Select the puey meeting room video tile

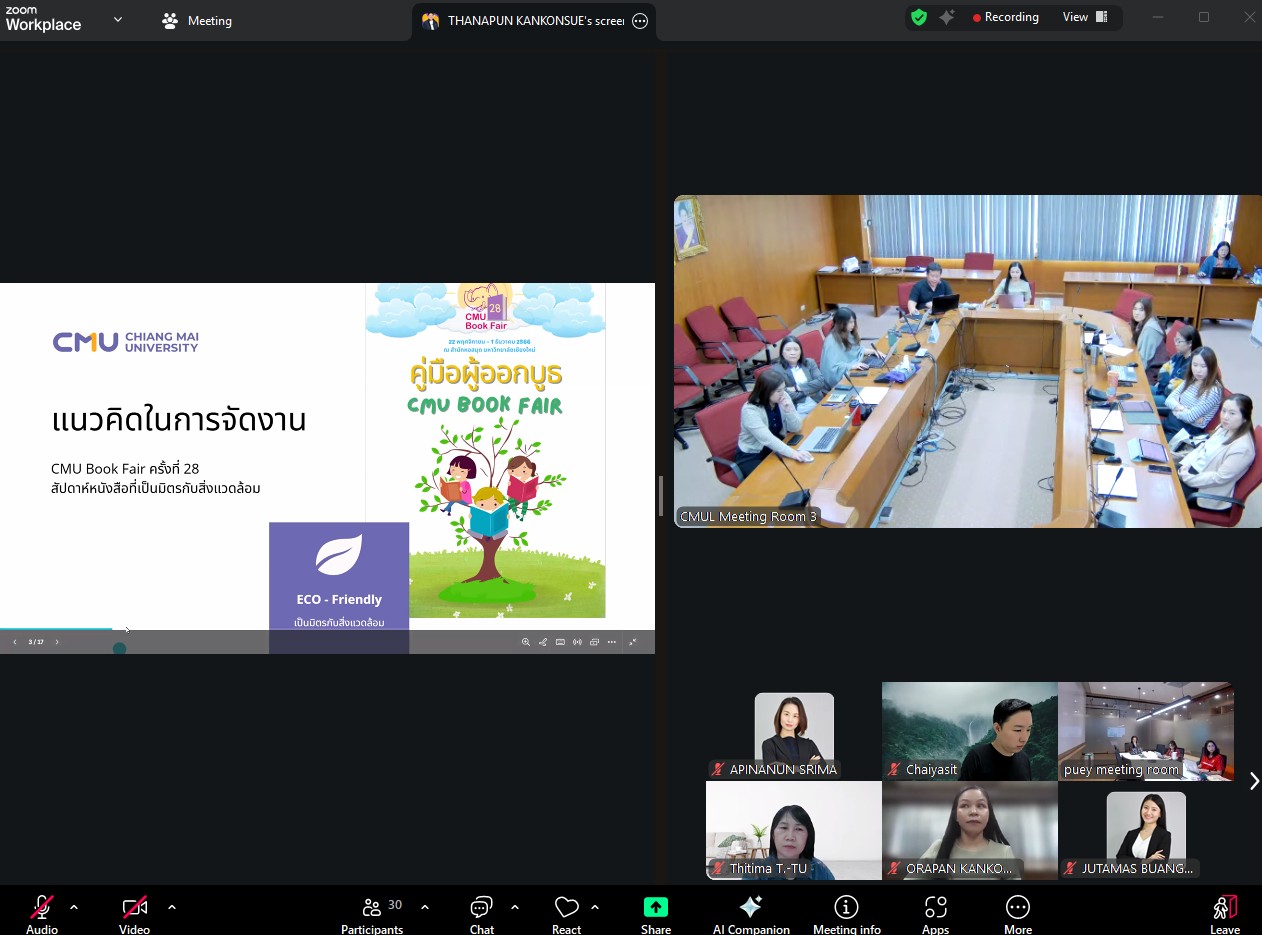pyautogui.click(x=1146, y=731)
